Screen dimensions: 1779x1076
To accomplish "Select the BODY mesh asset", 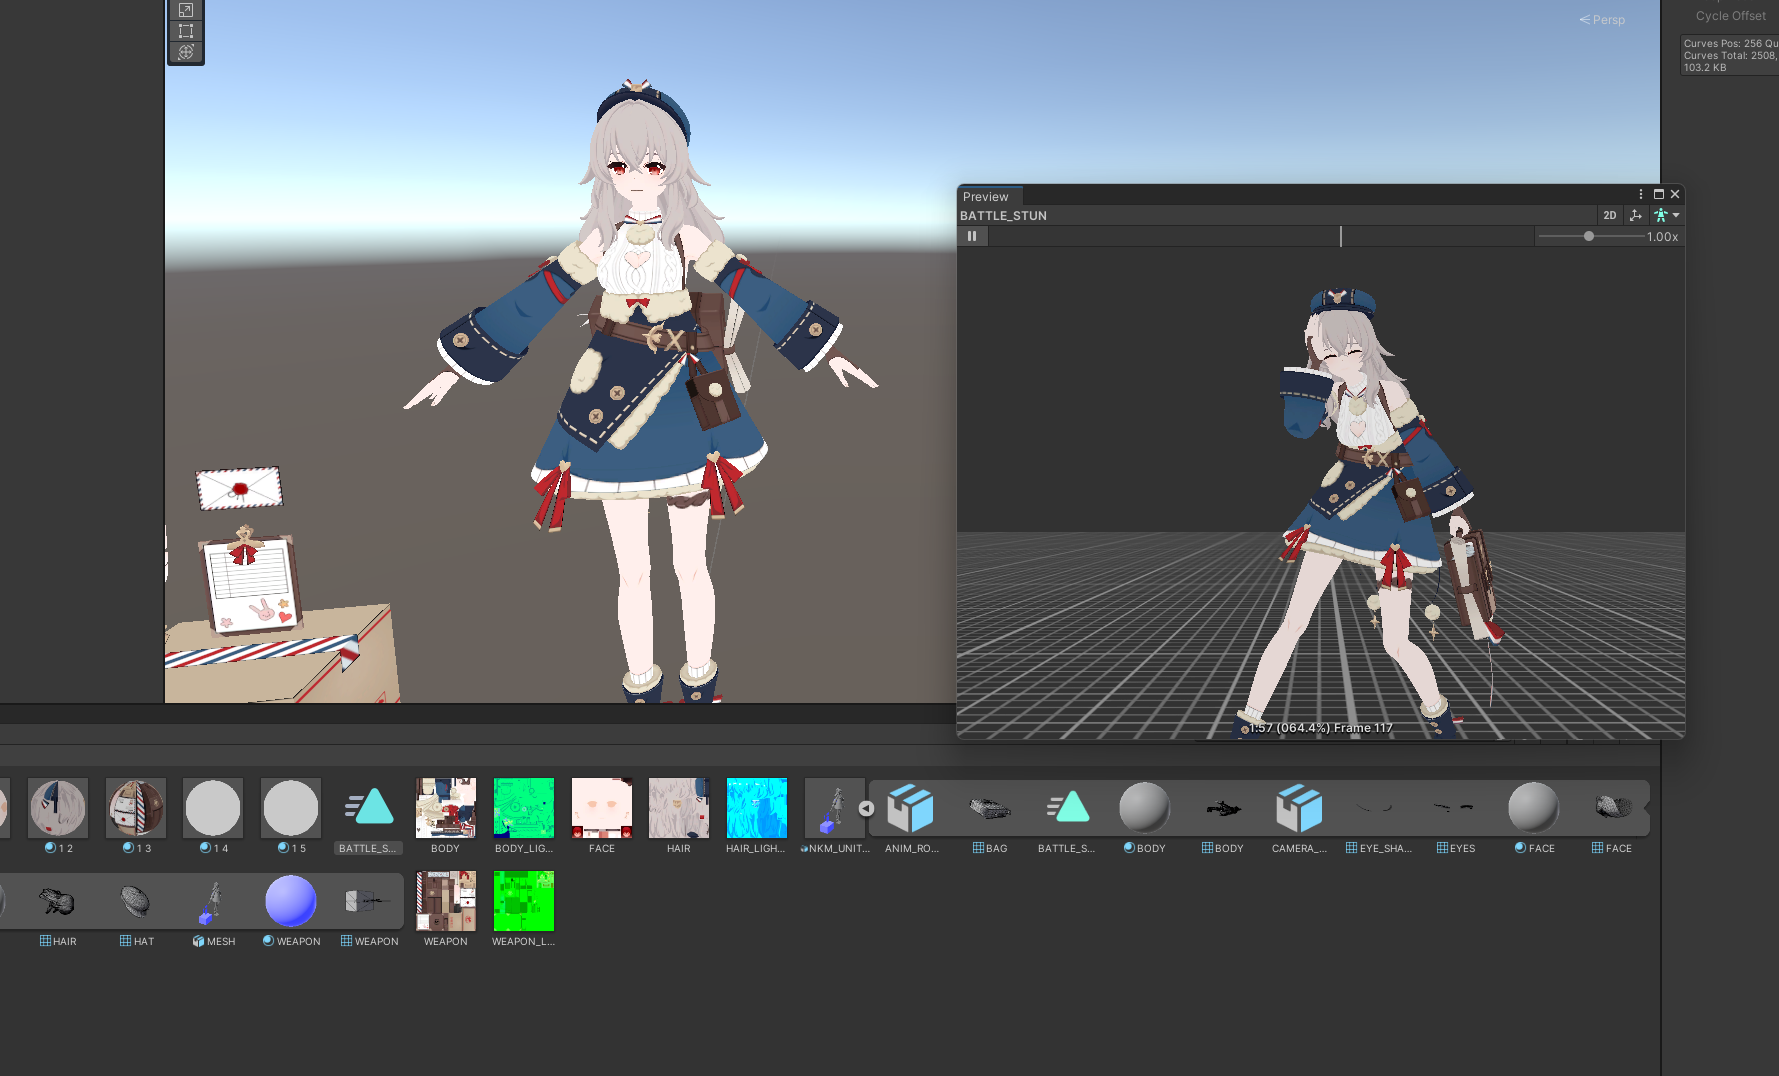I will [1222, 808].
